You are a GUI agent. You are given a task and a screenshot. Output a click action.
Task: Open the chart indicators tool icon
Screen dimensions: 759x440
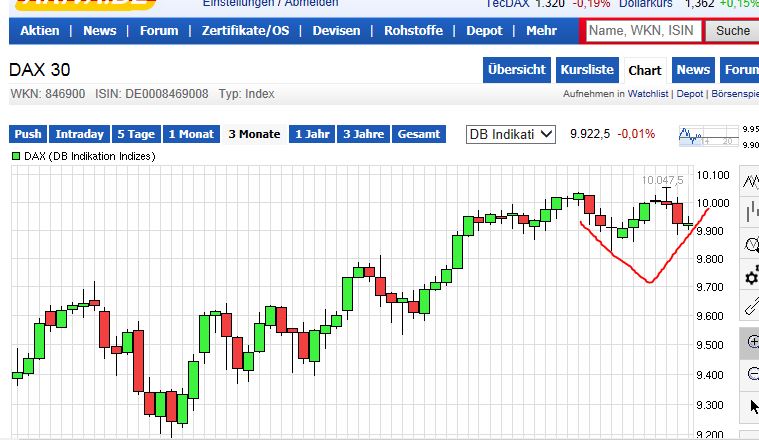click(750, 244)
